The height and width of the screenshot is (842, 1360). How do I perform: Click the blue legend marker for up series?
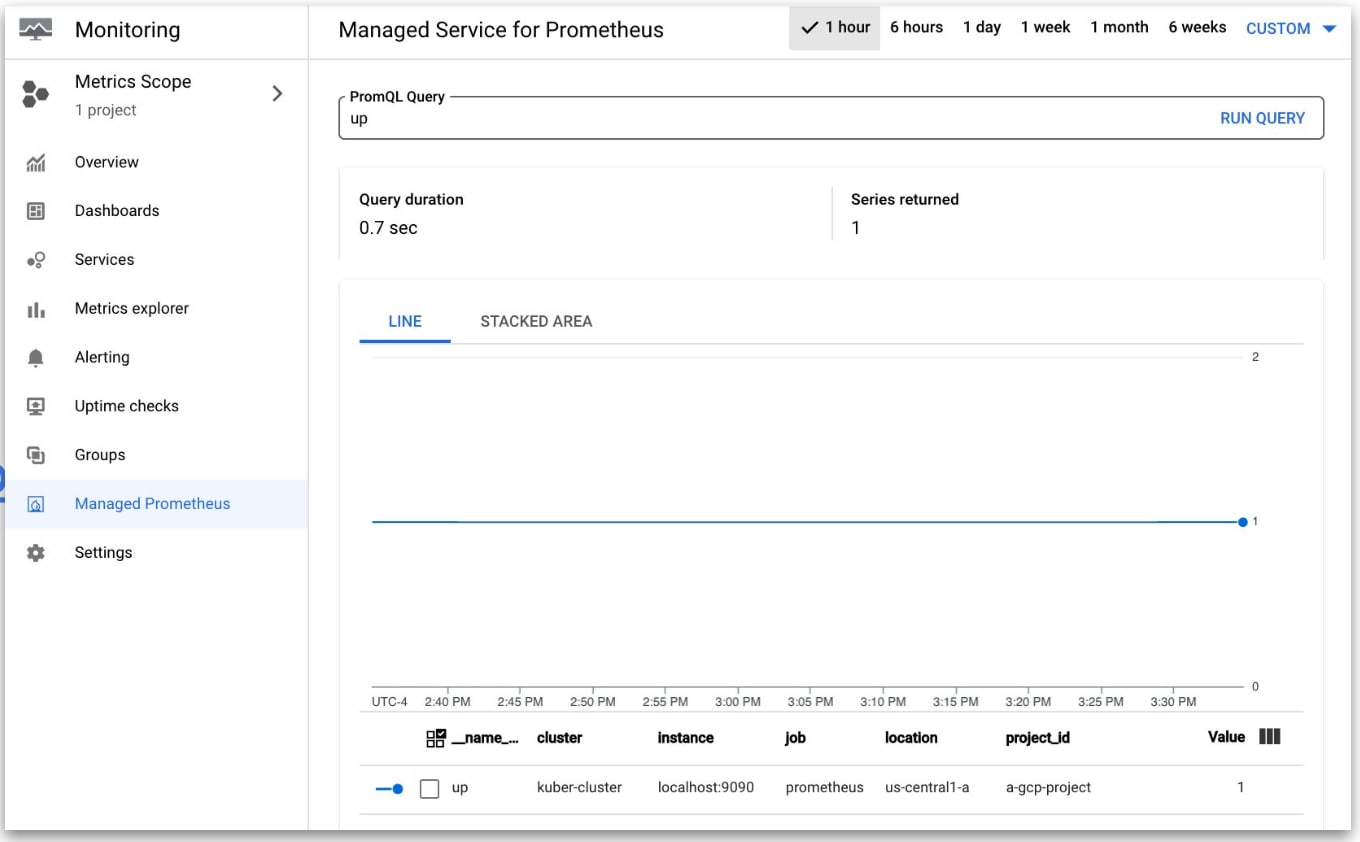point(389,789)
